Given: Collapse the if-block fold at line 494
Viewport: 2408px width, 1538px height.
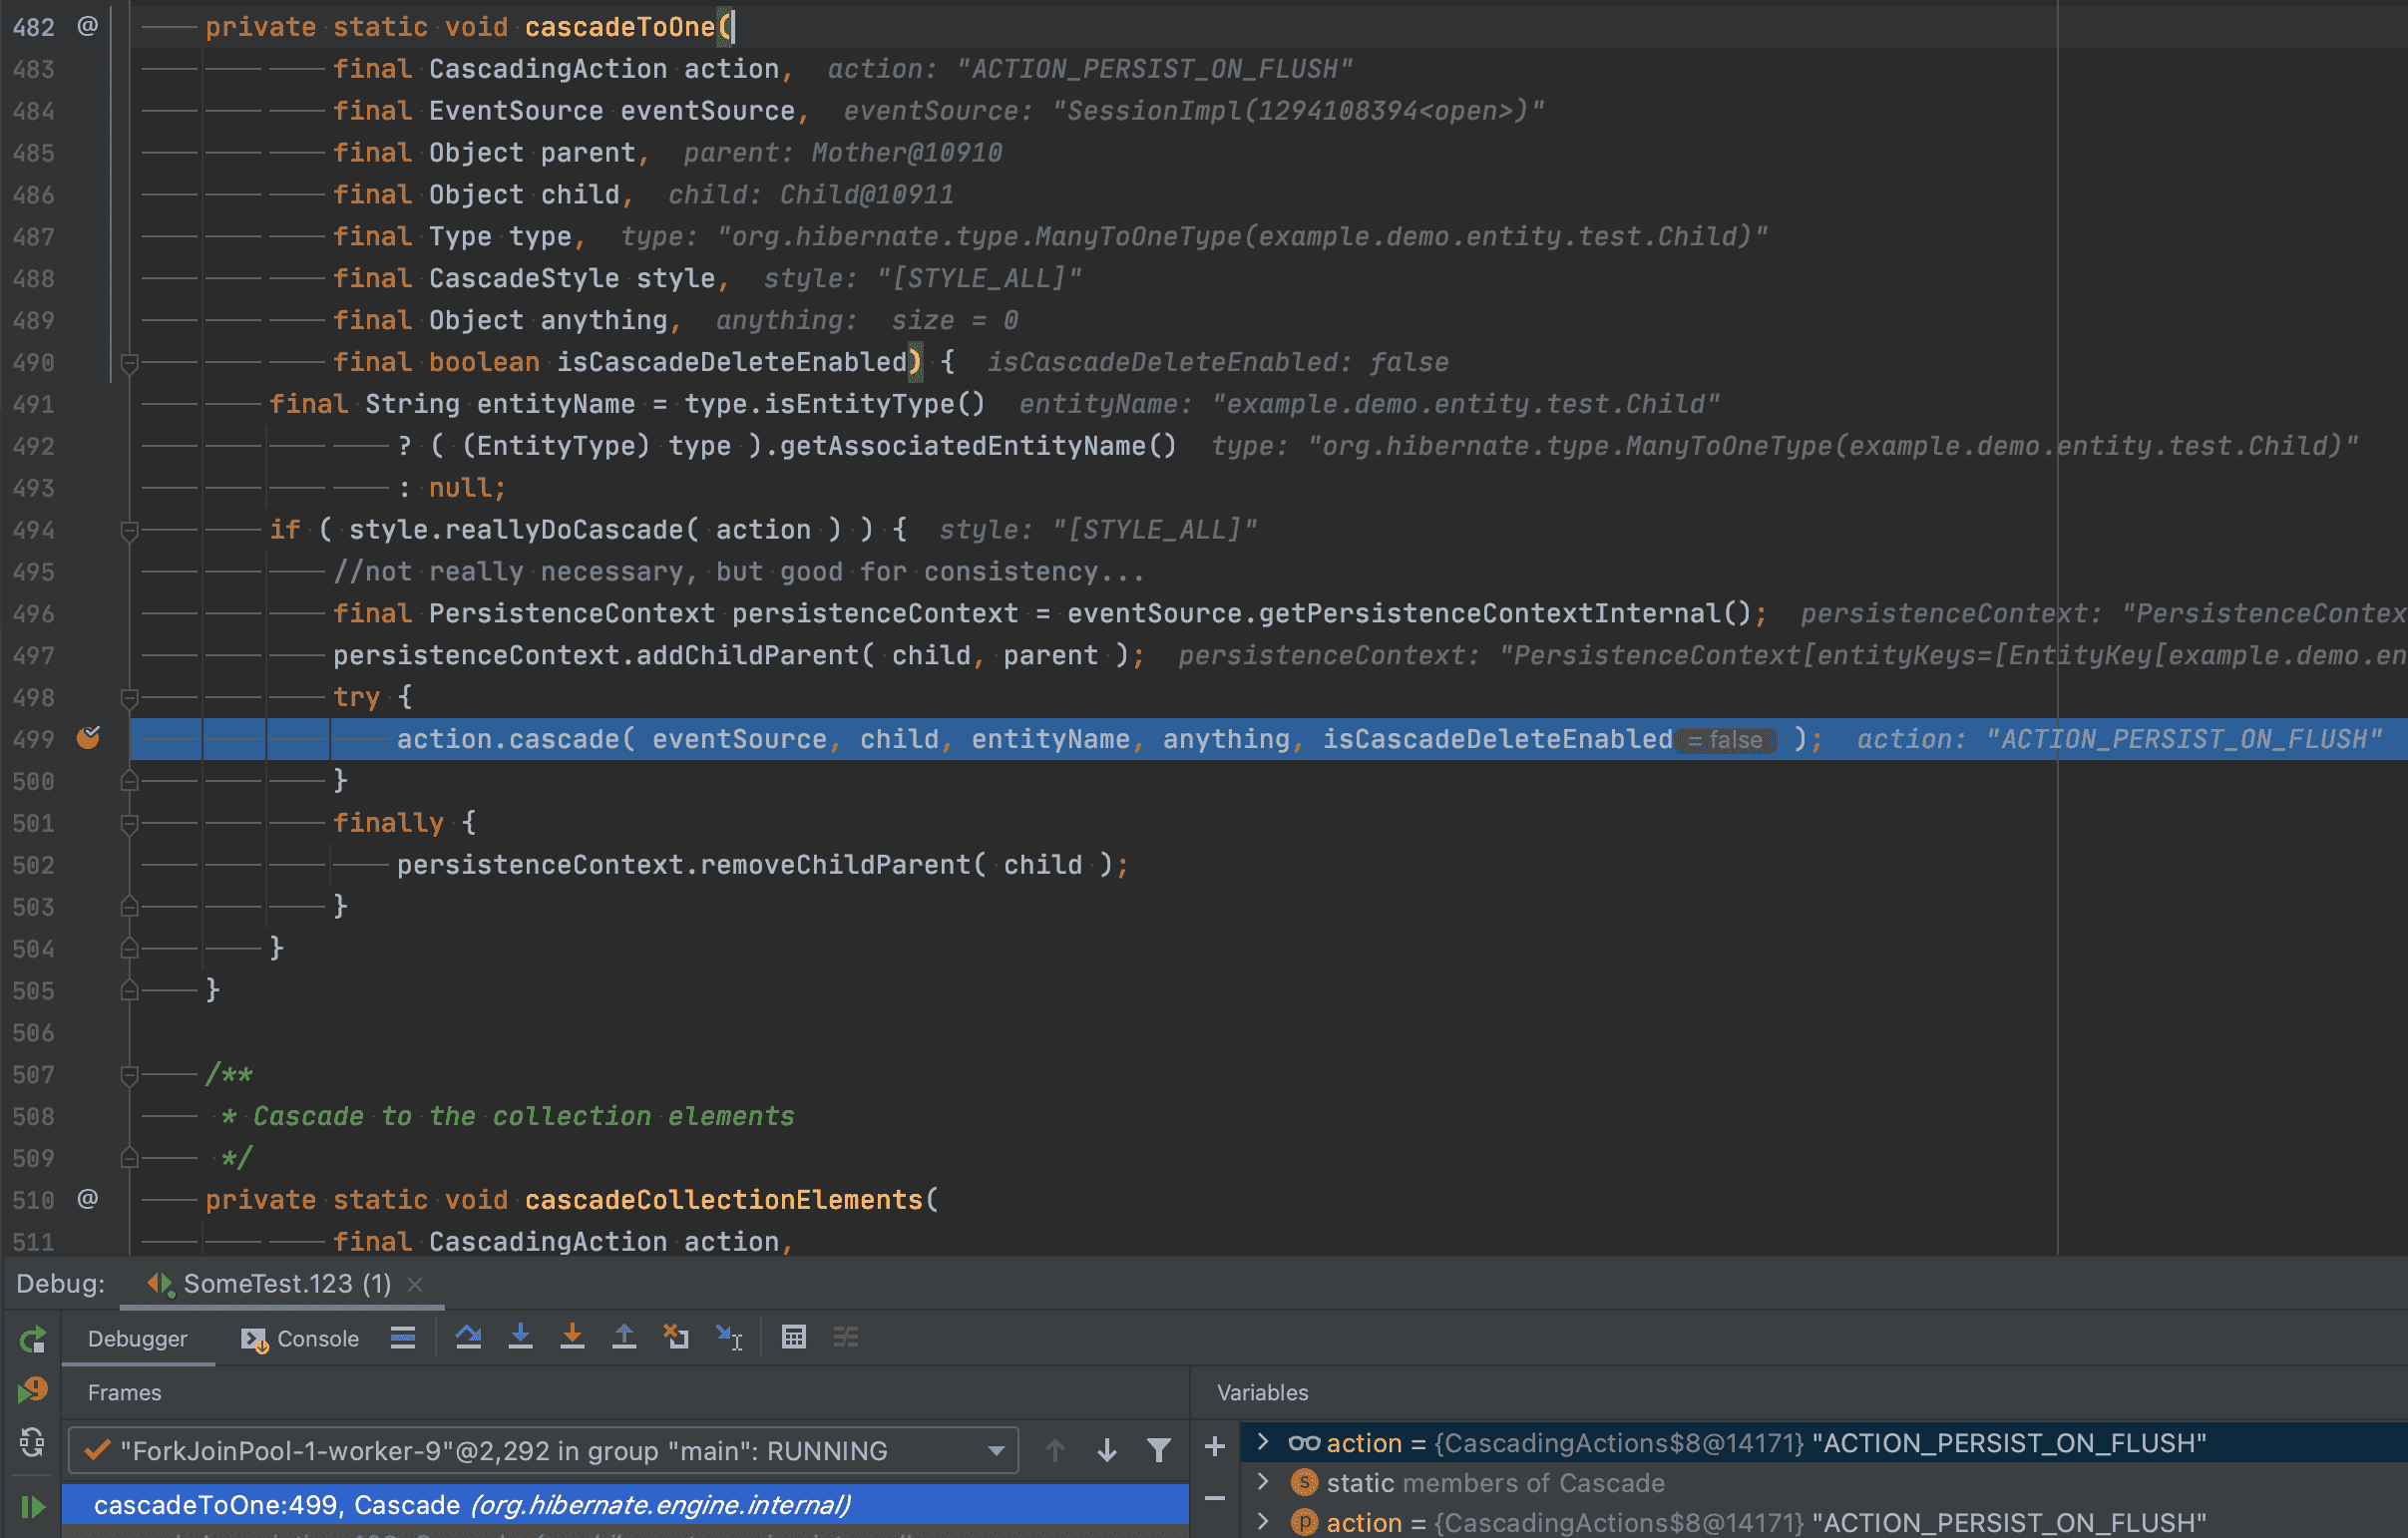Looking at the screenshot, I should (129, 530).
